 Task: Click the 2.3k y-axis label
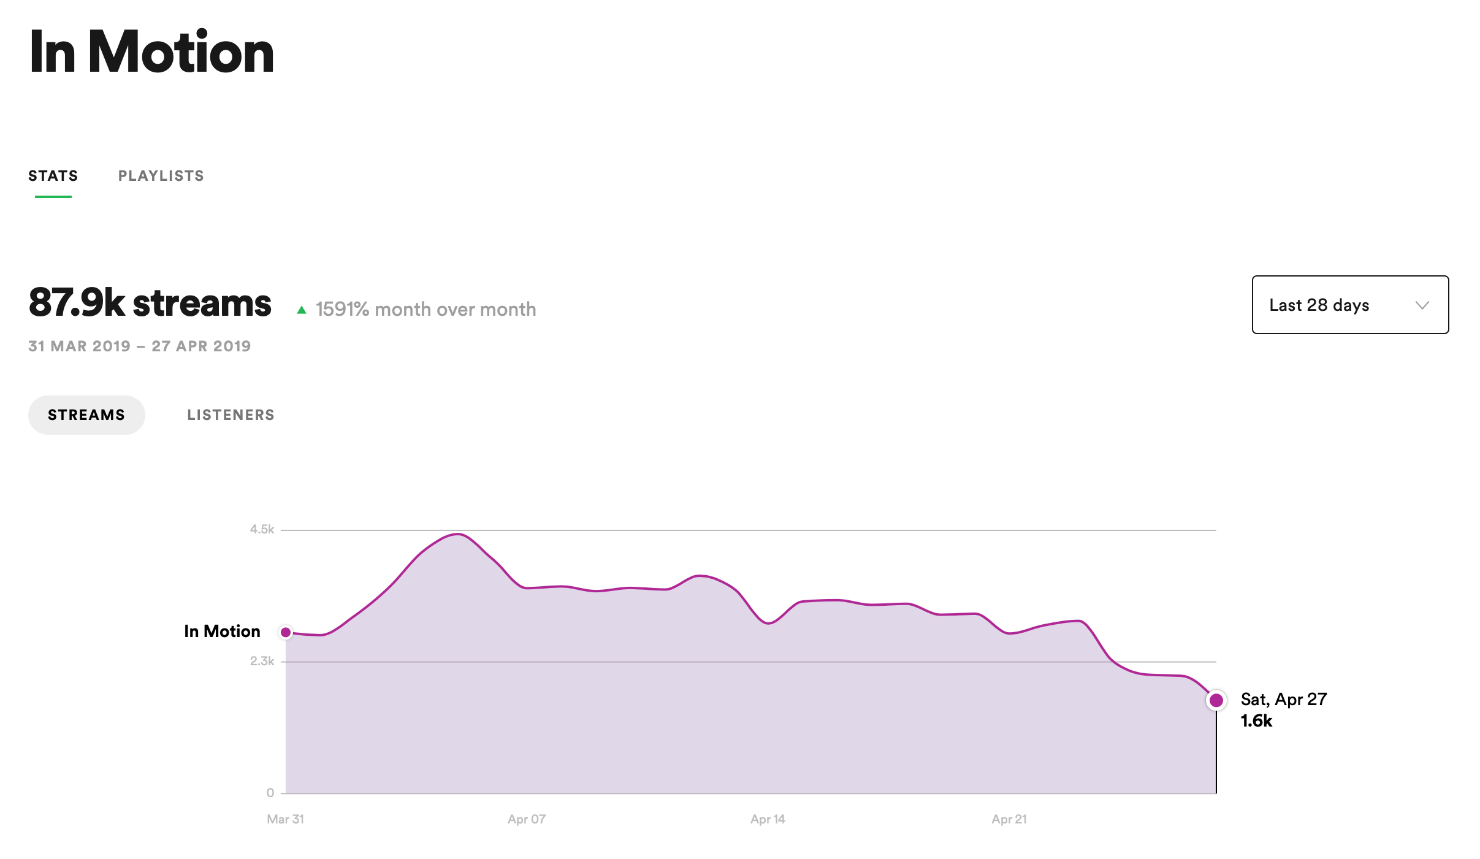(x=262, y=661)
